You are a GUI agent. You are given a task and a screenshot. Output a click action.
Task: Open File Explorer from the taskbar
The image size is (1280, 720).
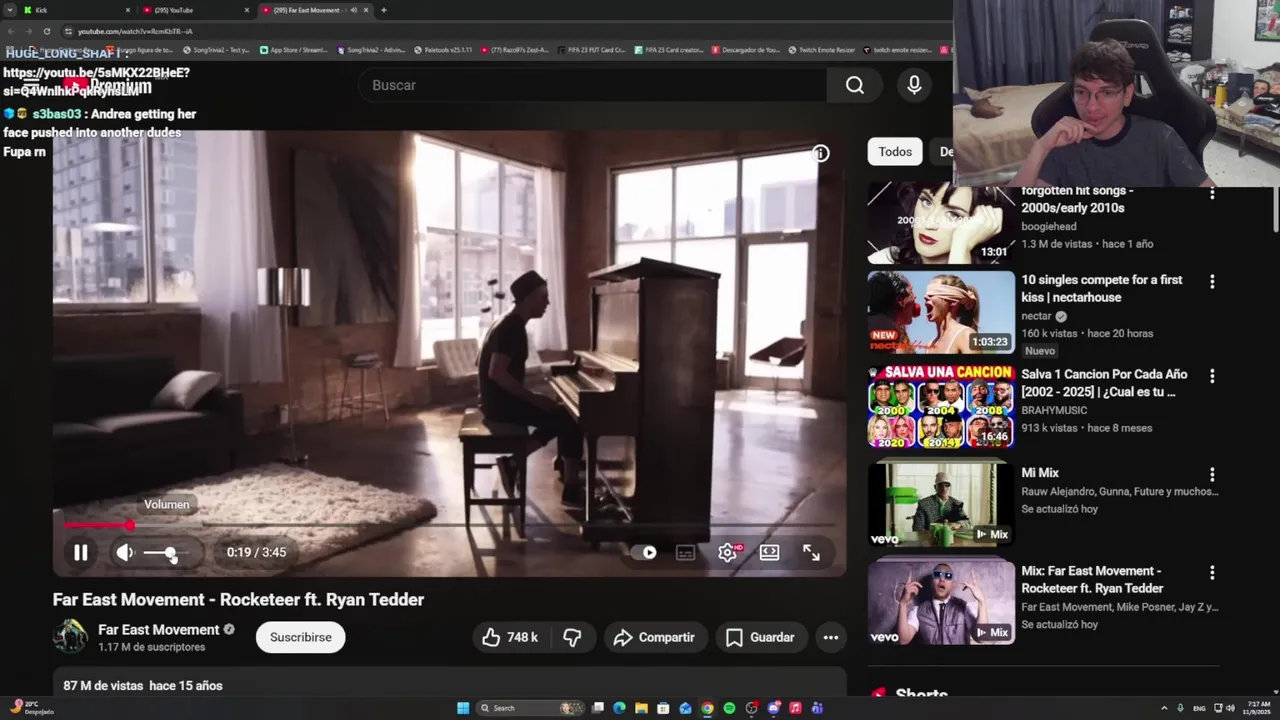(641, 708)
